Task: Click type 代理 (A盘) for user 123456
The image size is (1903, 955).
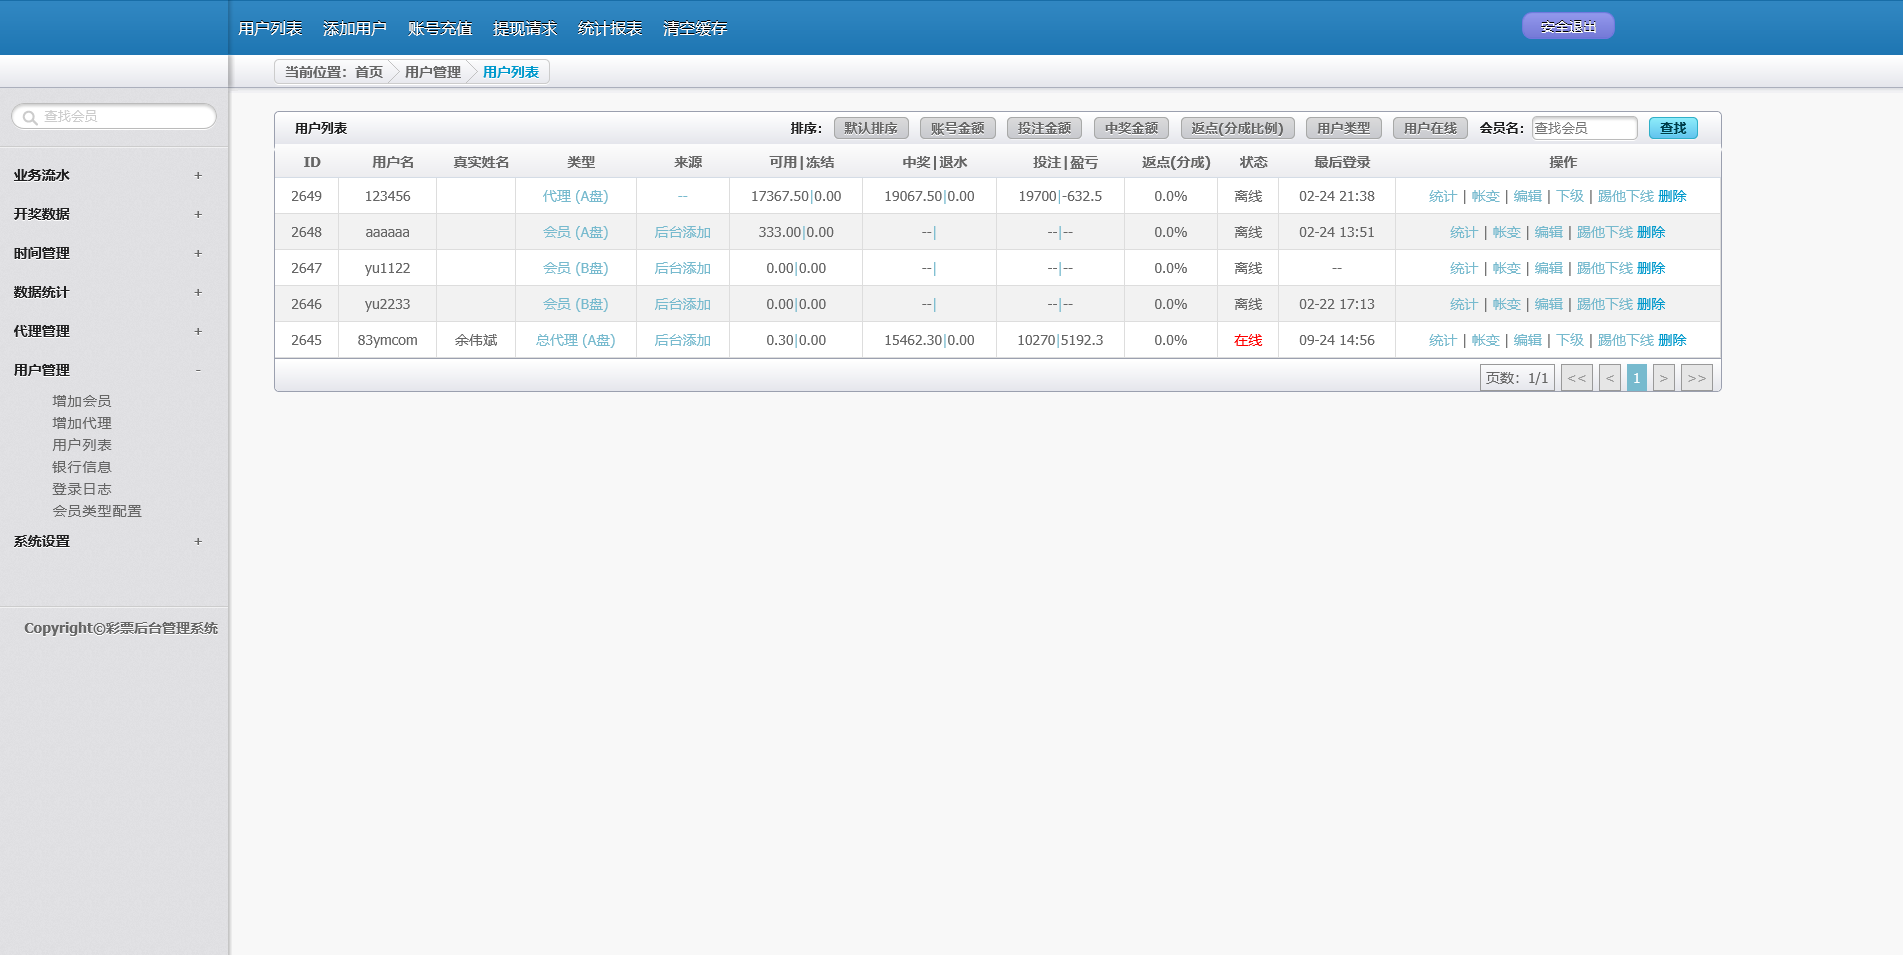Action: [575, 196]
